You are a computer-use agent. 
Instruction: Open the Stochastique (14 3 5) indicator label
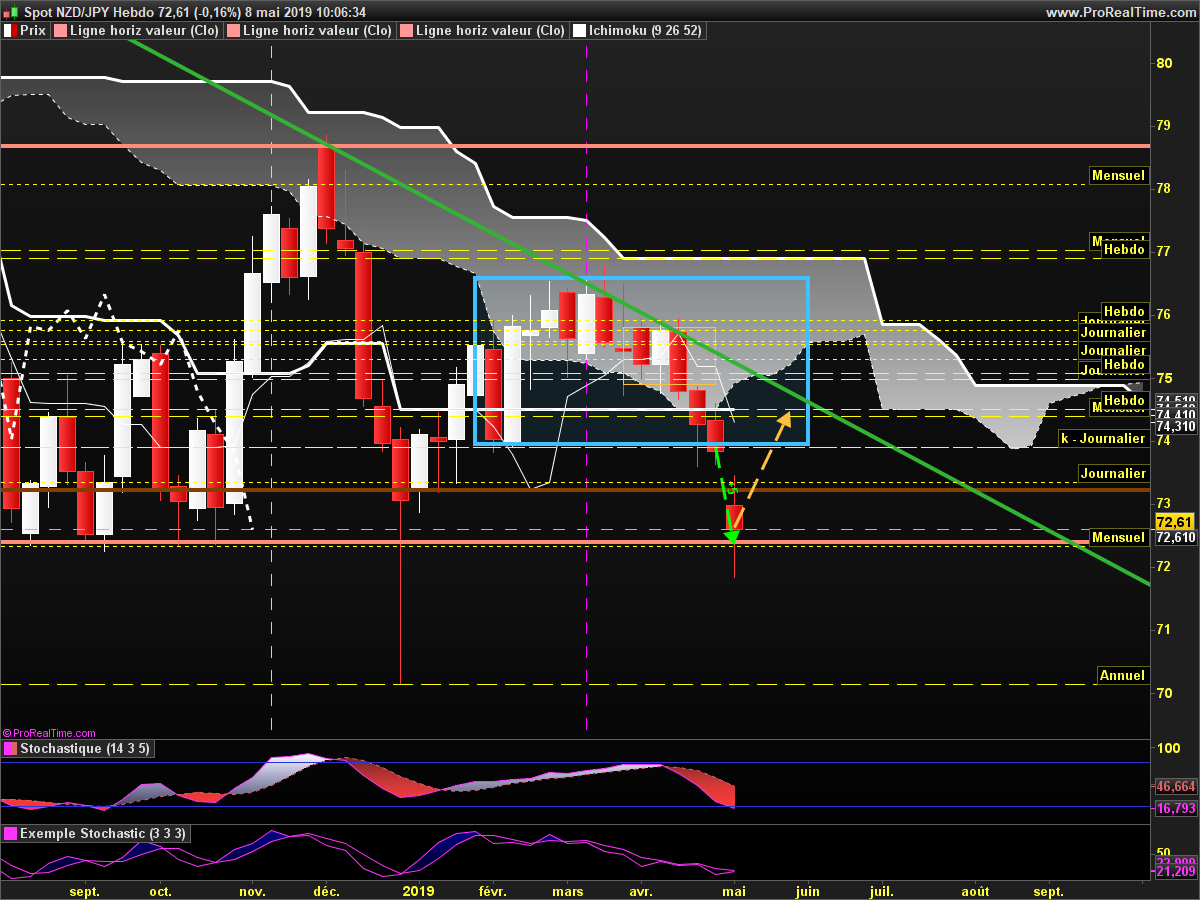(84, 748)
